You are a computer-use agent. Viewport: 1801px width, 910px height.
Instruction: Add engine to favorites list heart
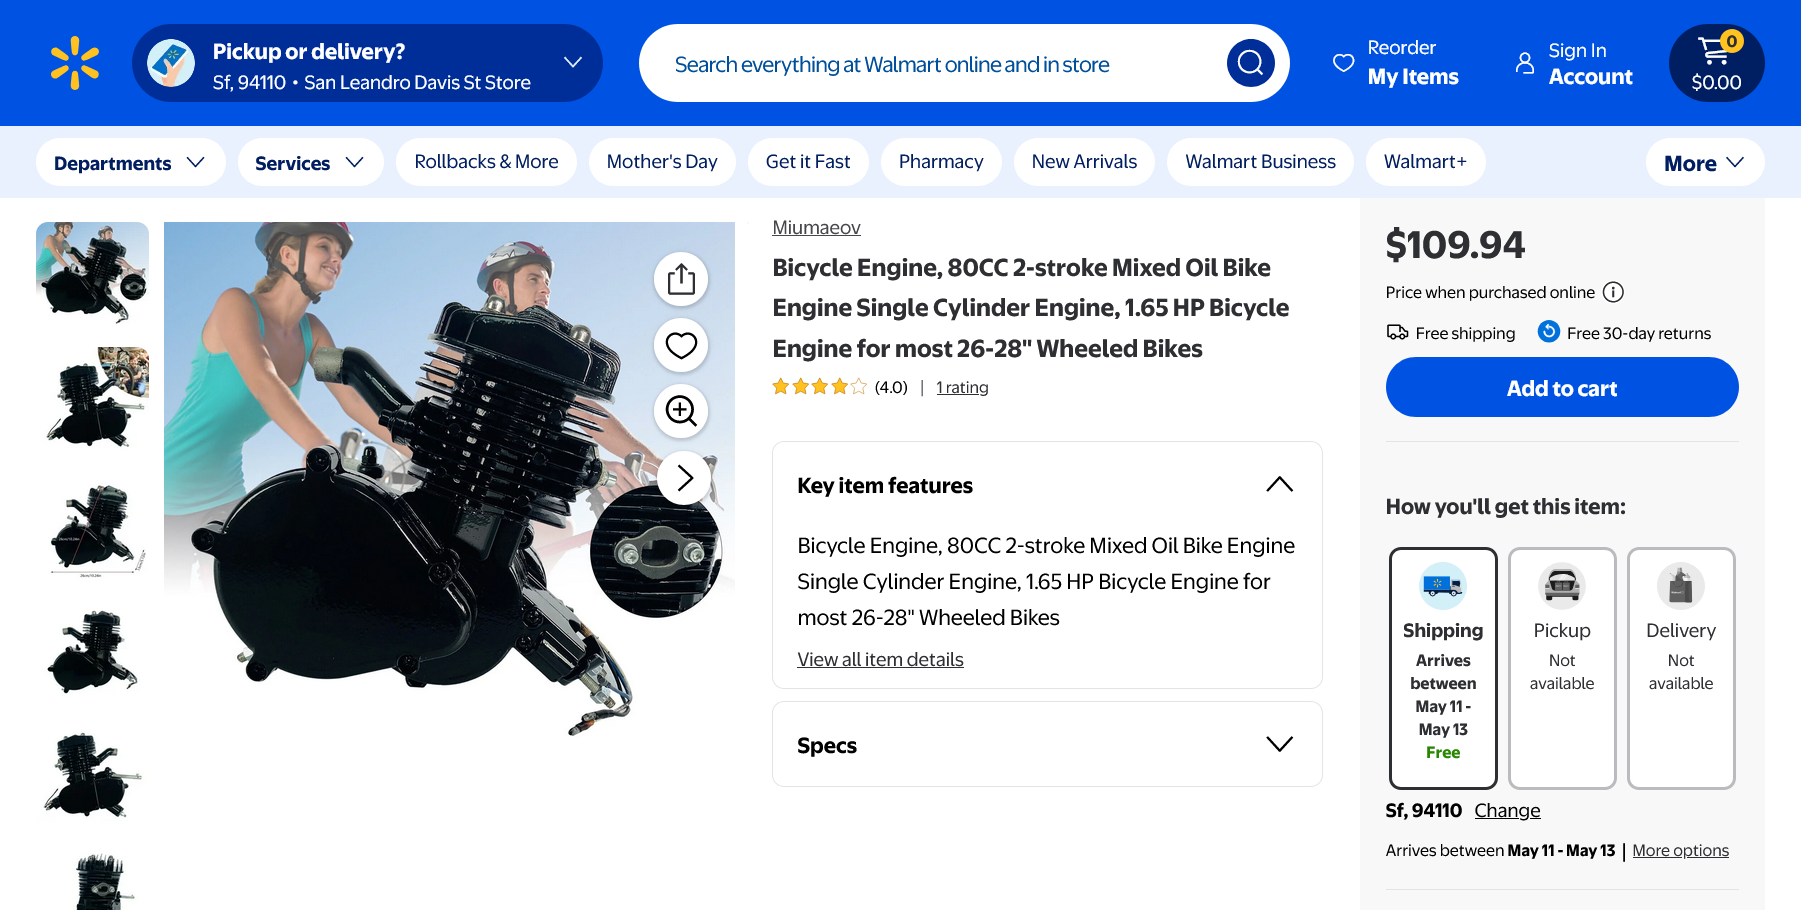coord(681,345)
